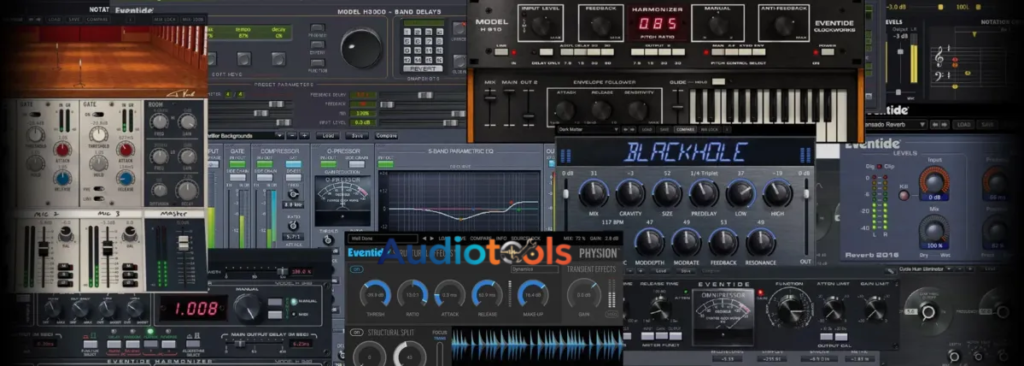Click the Omnipressor Atten Limit knob
The image size is (1024, 366).
point(832,310)
